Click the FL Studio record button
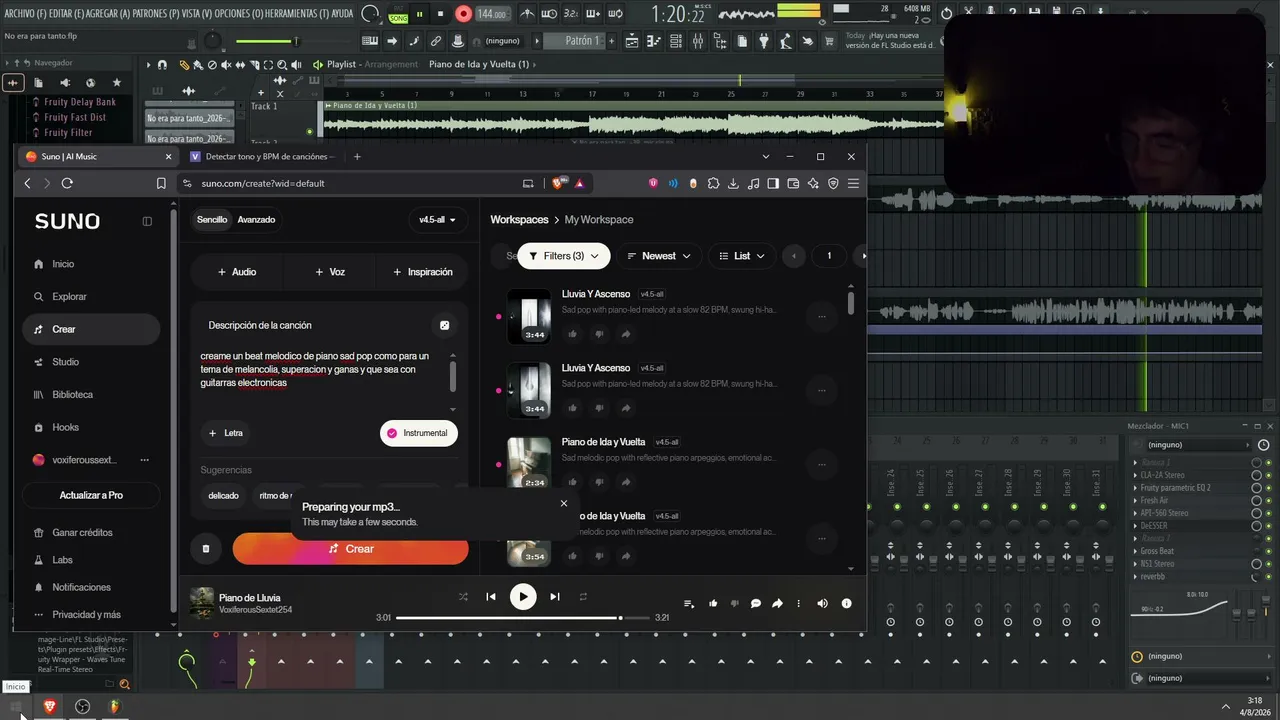Image resolution: width=1280 pixels, height=720 pixels. [x=463, y=14]
